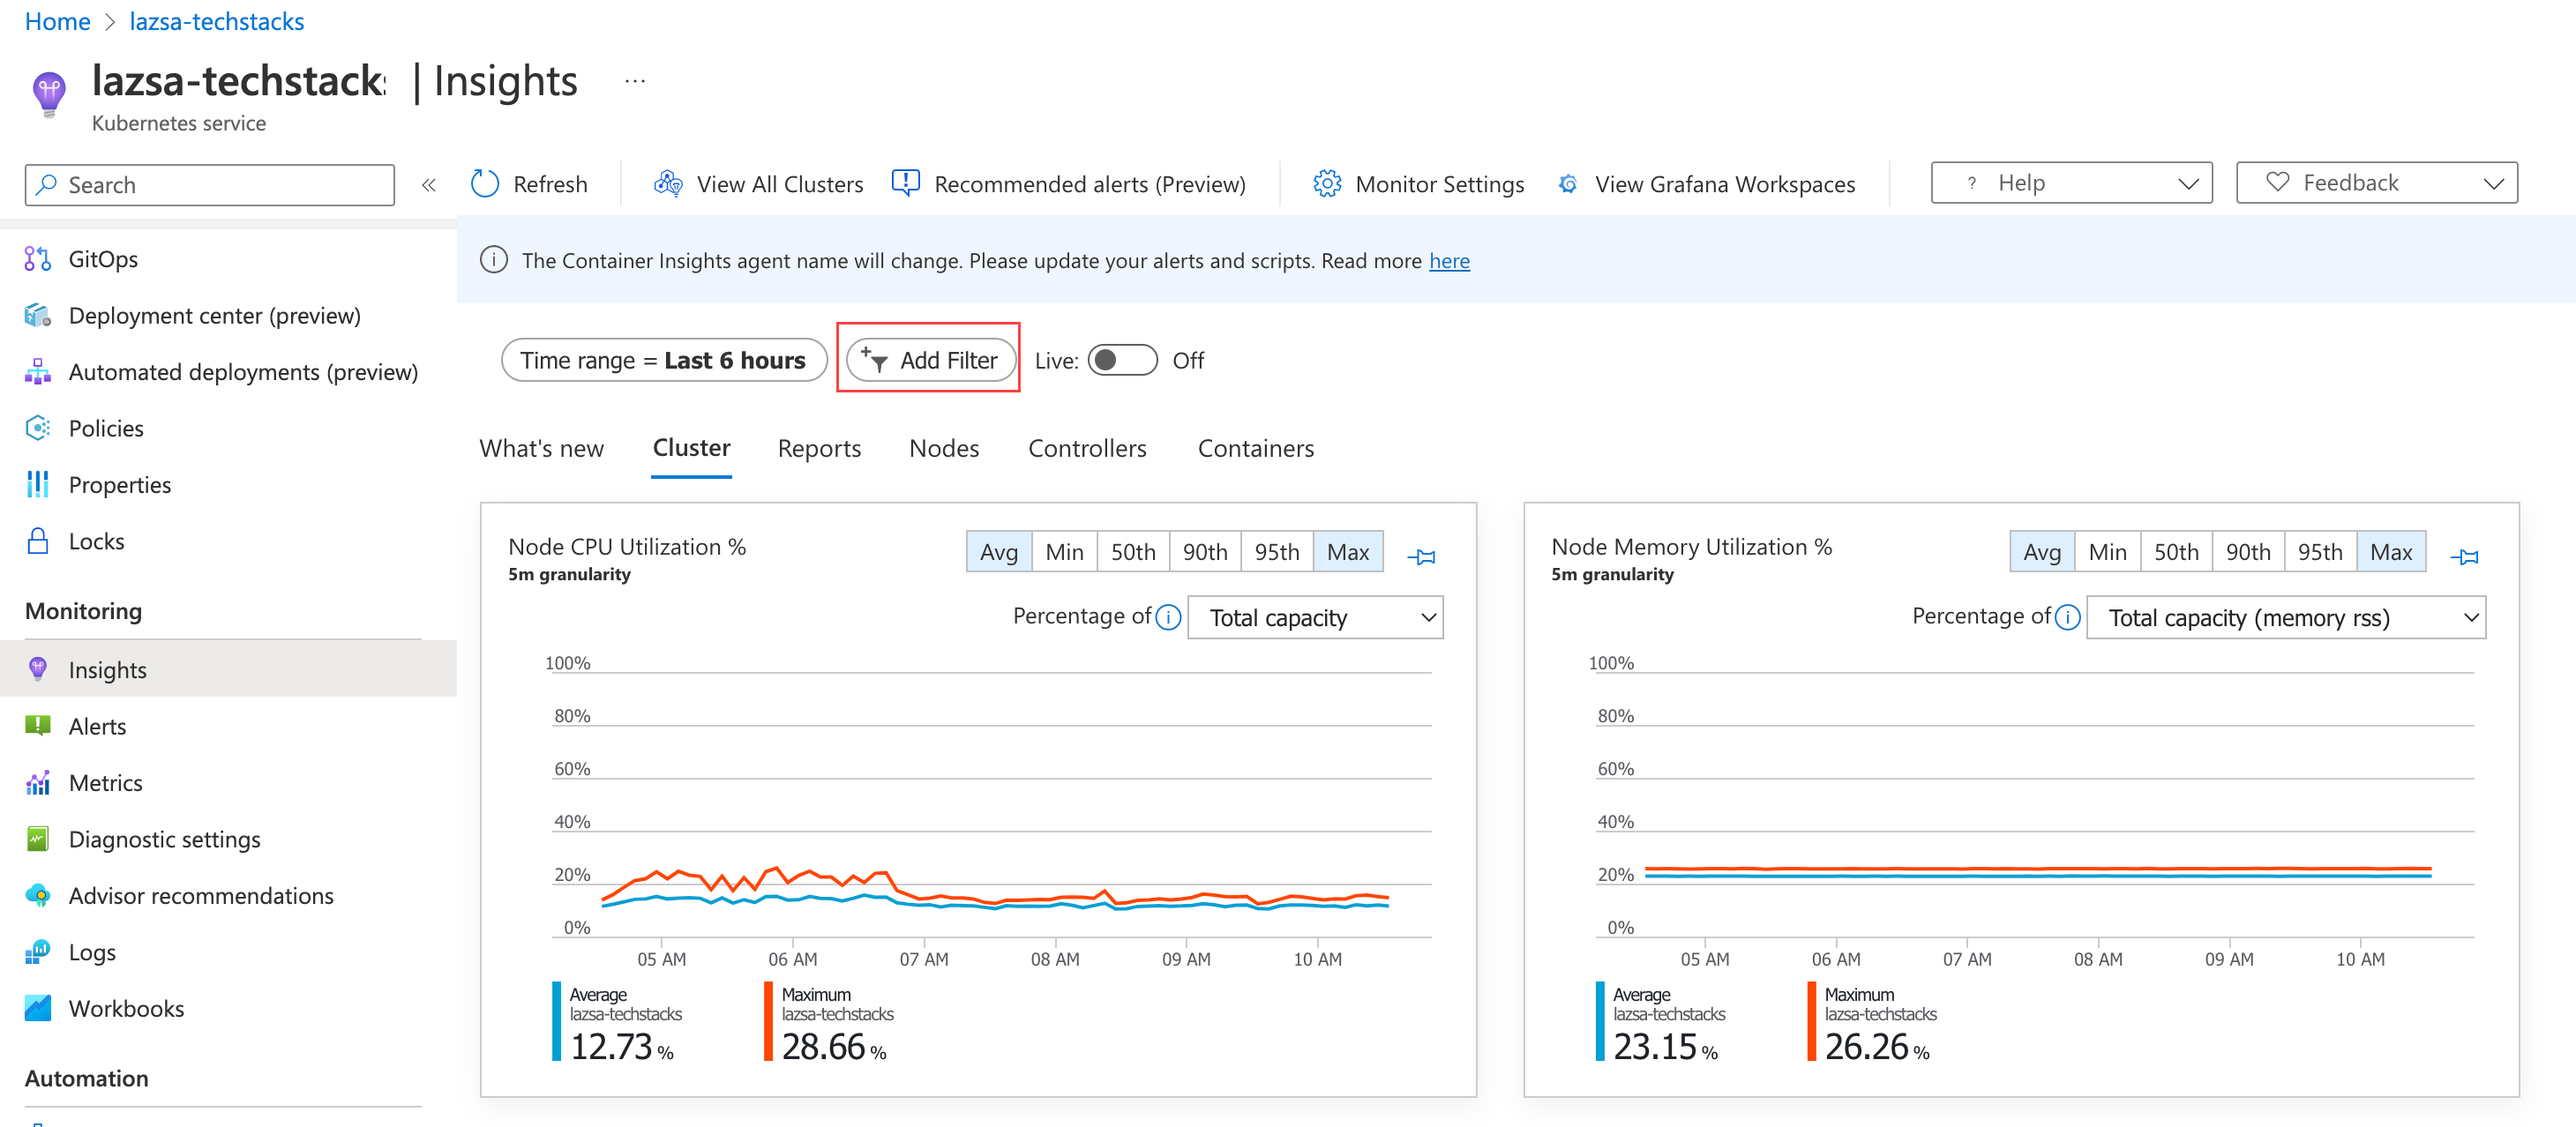Toggle Max on the CPU Utilization chart
2576x1127 pixels.
pyautogui.click(x=1348, y=552)
